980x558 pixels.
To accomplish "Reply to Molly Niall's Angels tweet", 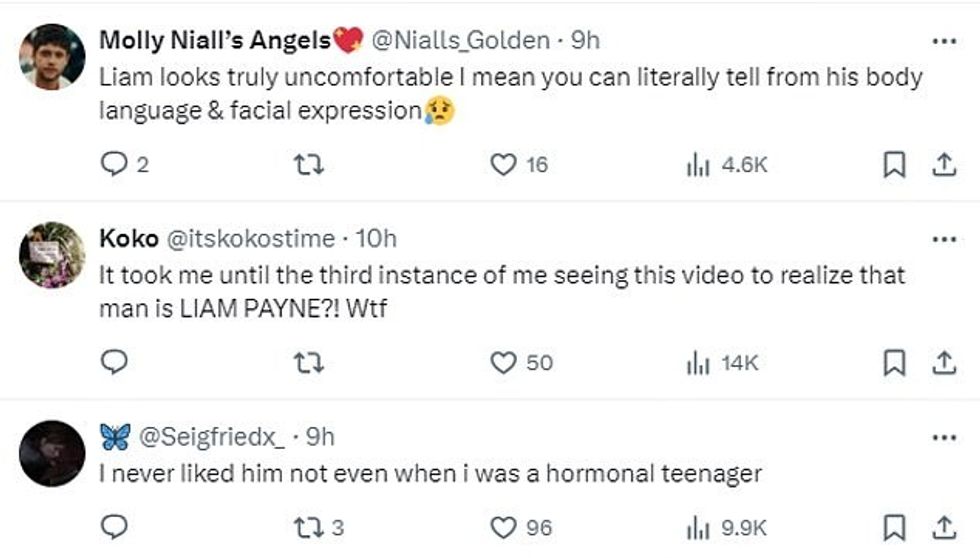I will (x=115, y=165).
